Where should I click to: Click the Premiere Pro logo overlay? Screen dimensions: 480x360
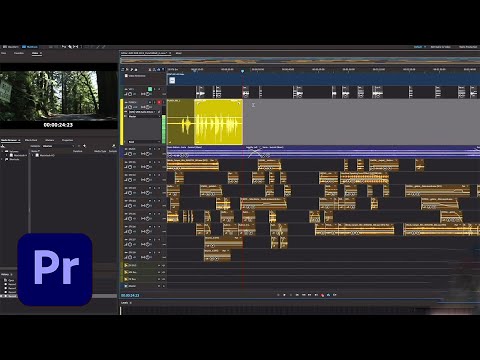click(x=55, y=269)
